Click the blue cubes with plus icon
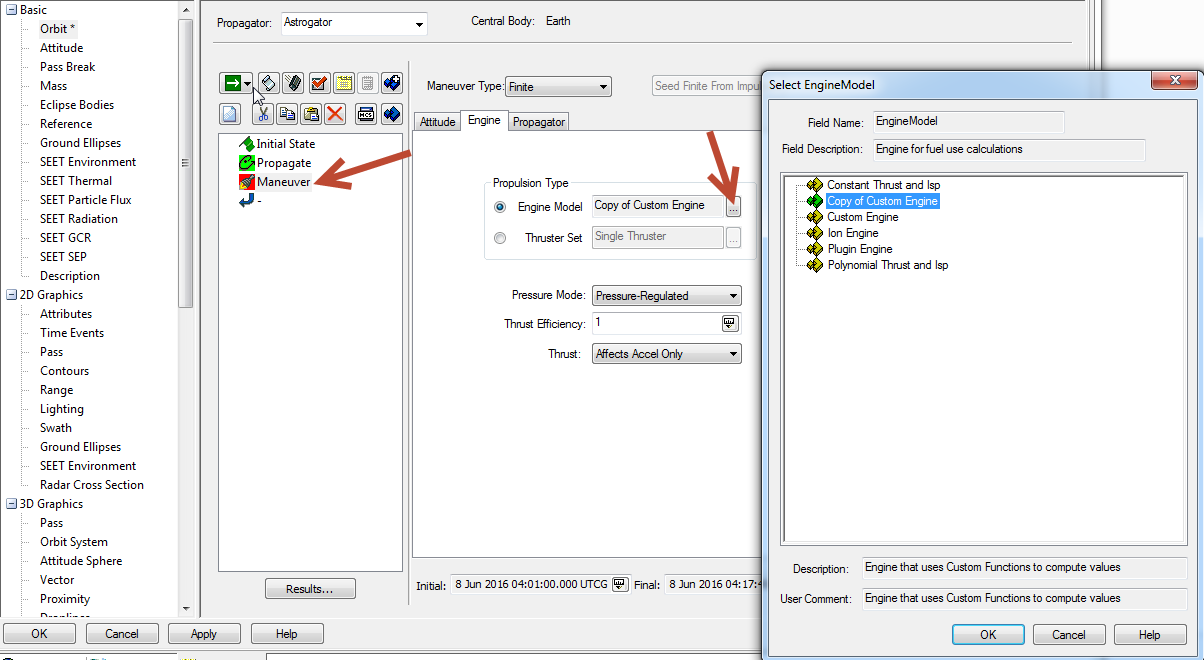The height and width of the screenshot is (660, 1204). click(392, 84)
